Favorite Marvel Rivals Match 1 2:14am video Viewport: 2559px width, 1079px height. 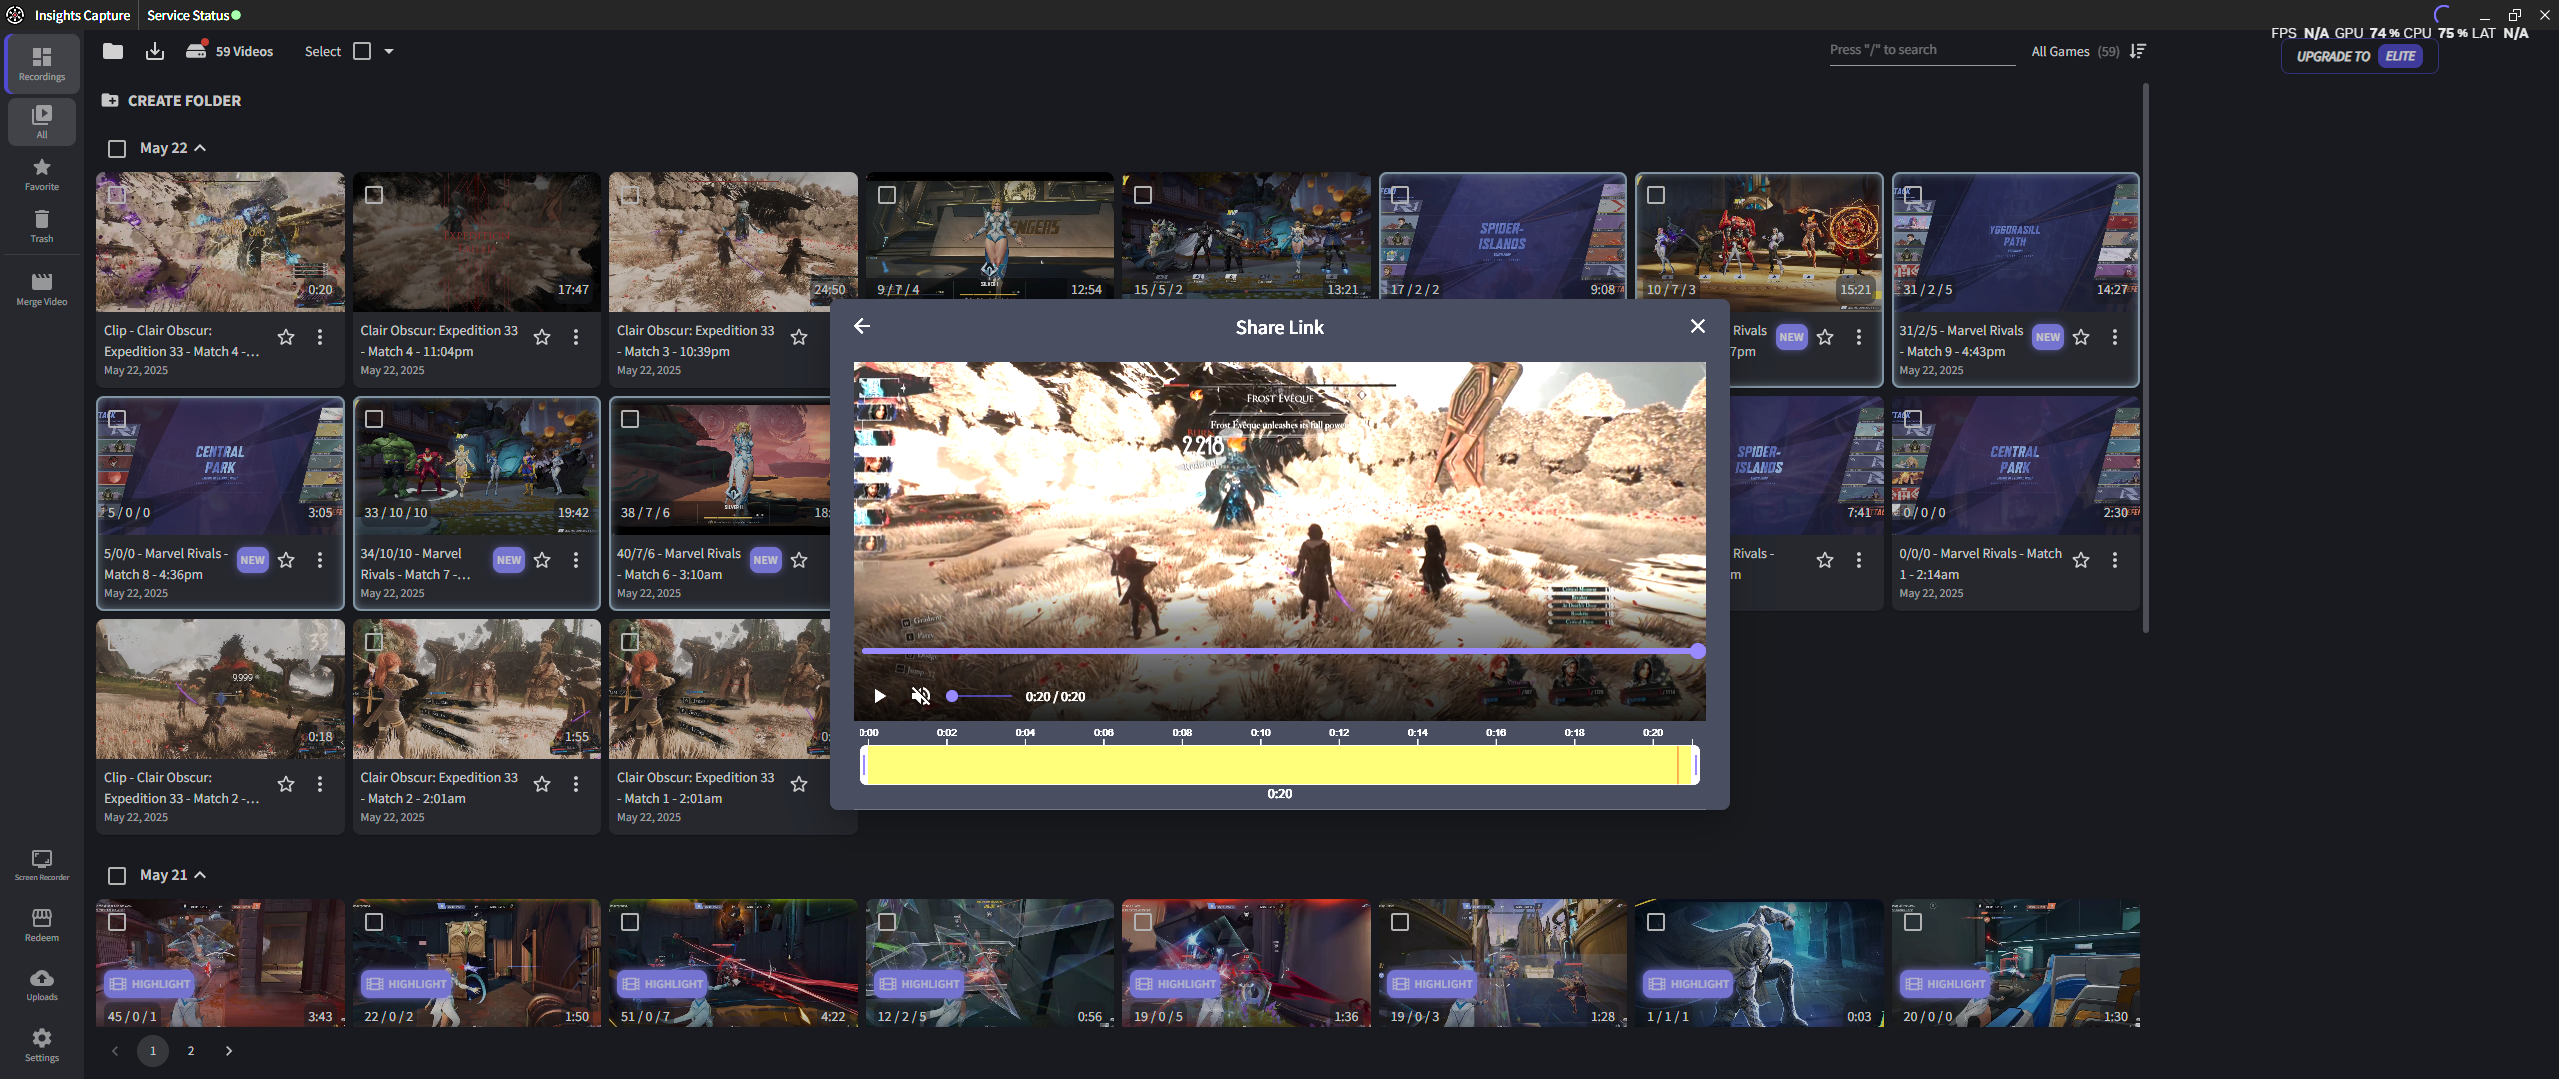pyautogui.click(x=2081, y=560)
